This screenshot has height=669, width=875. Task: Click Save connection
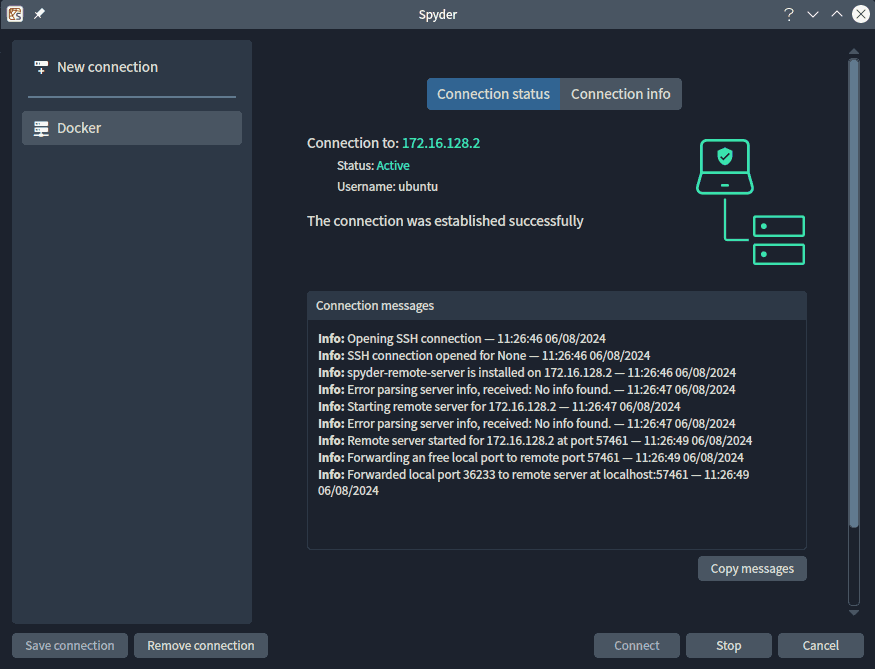coord(69,645)
